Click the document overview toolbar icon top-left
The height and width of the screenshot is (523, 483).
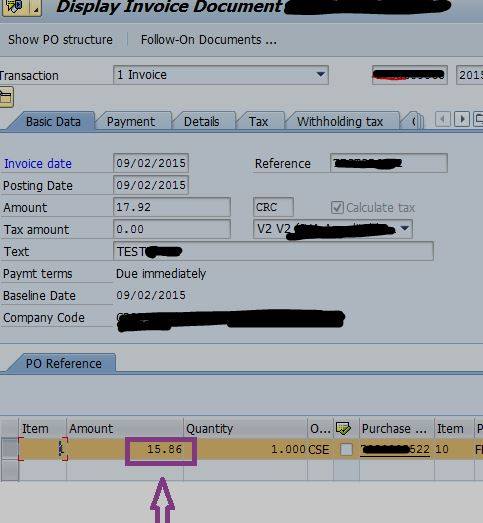[14, 7]
